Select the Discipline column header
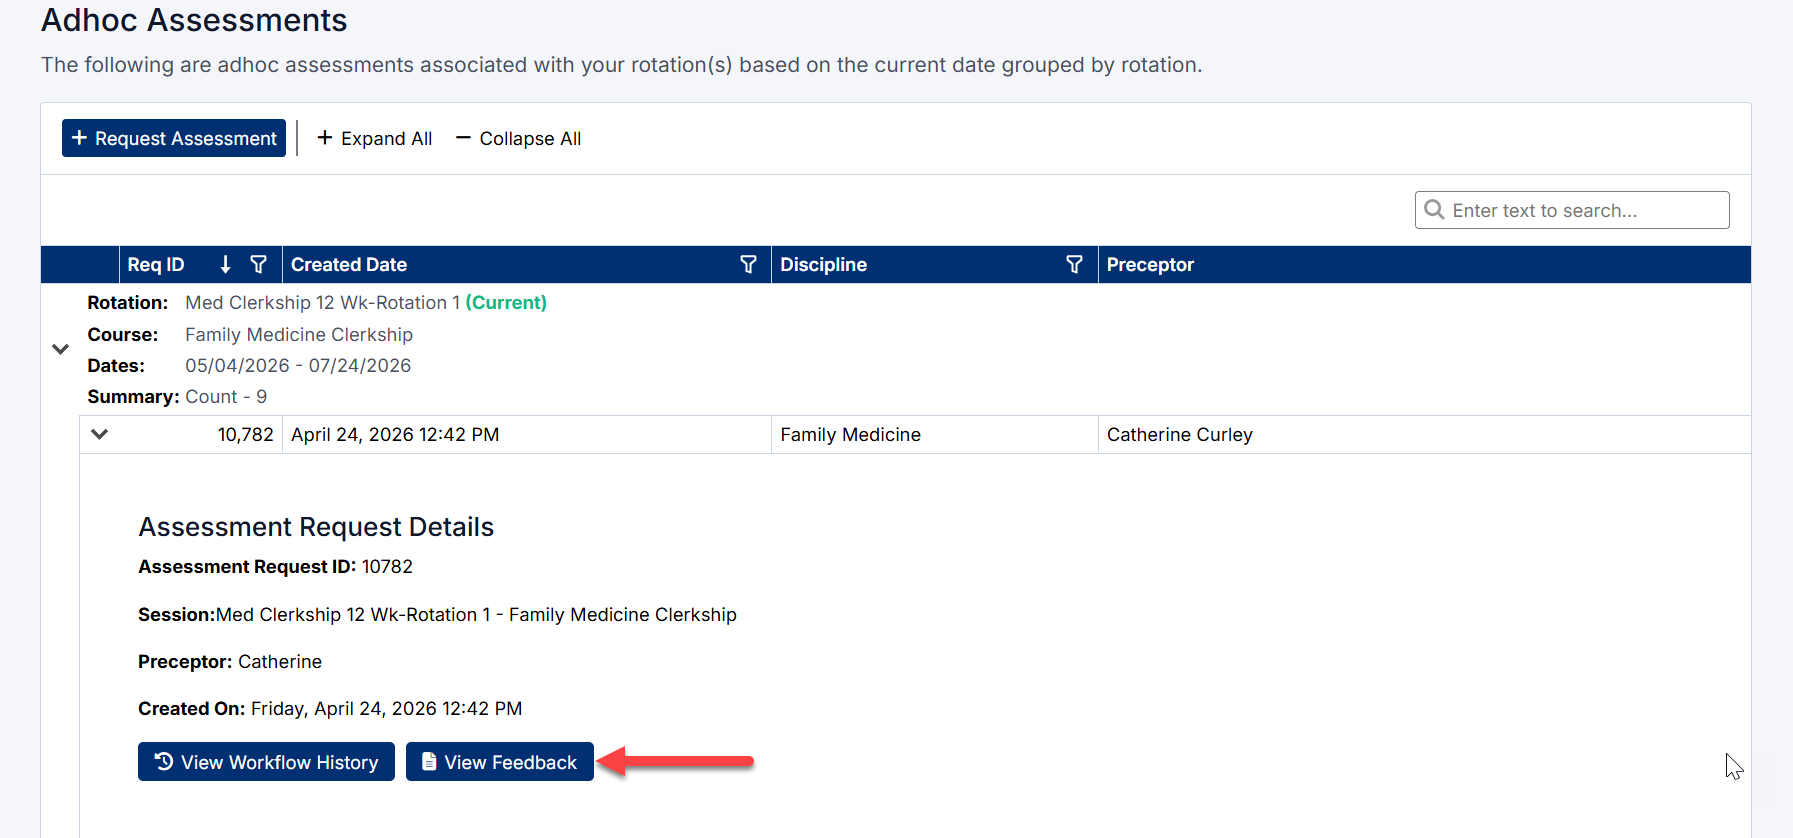The height and width of the screenshot is (838, 1793). click(823, 264)
